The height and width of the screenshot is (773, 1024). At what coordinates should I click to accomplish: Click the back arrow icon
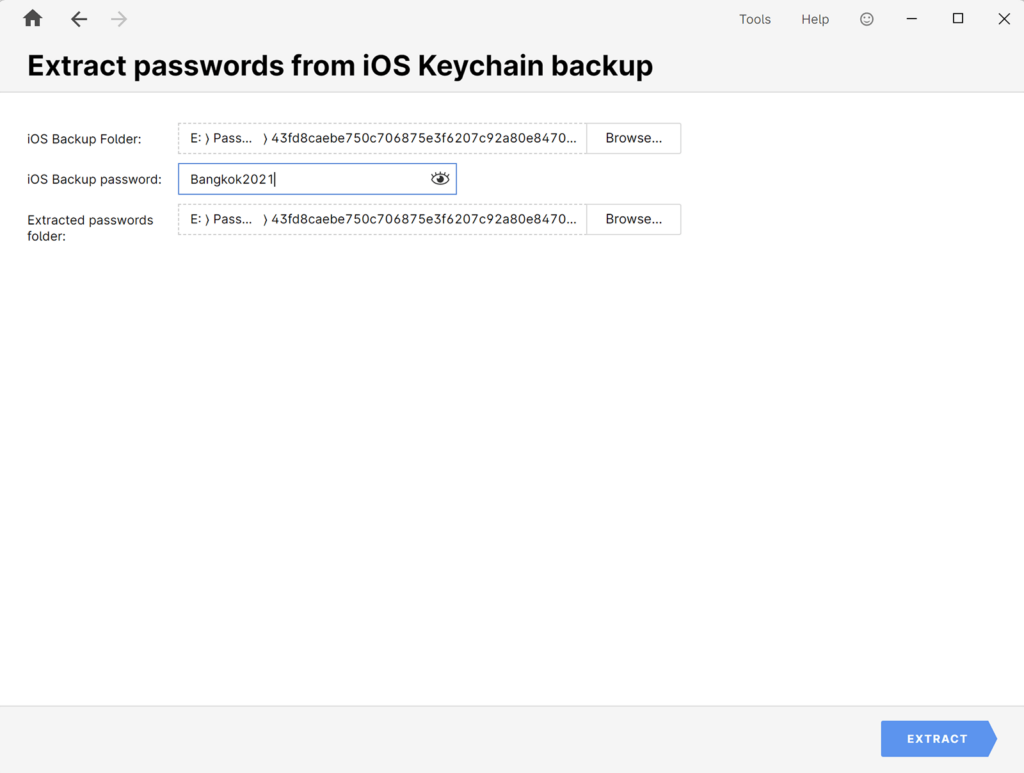79,19
